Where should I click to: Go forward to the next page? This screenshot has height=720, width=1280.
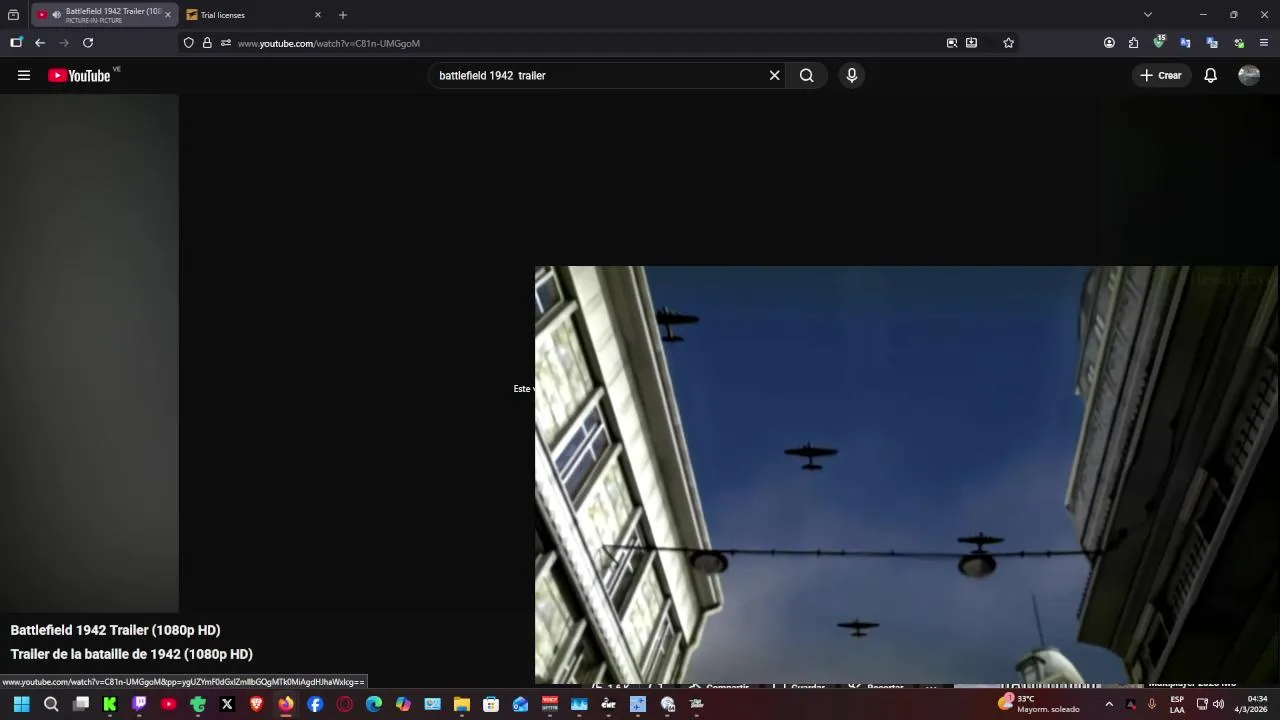tap(64, 43)
